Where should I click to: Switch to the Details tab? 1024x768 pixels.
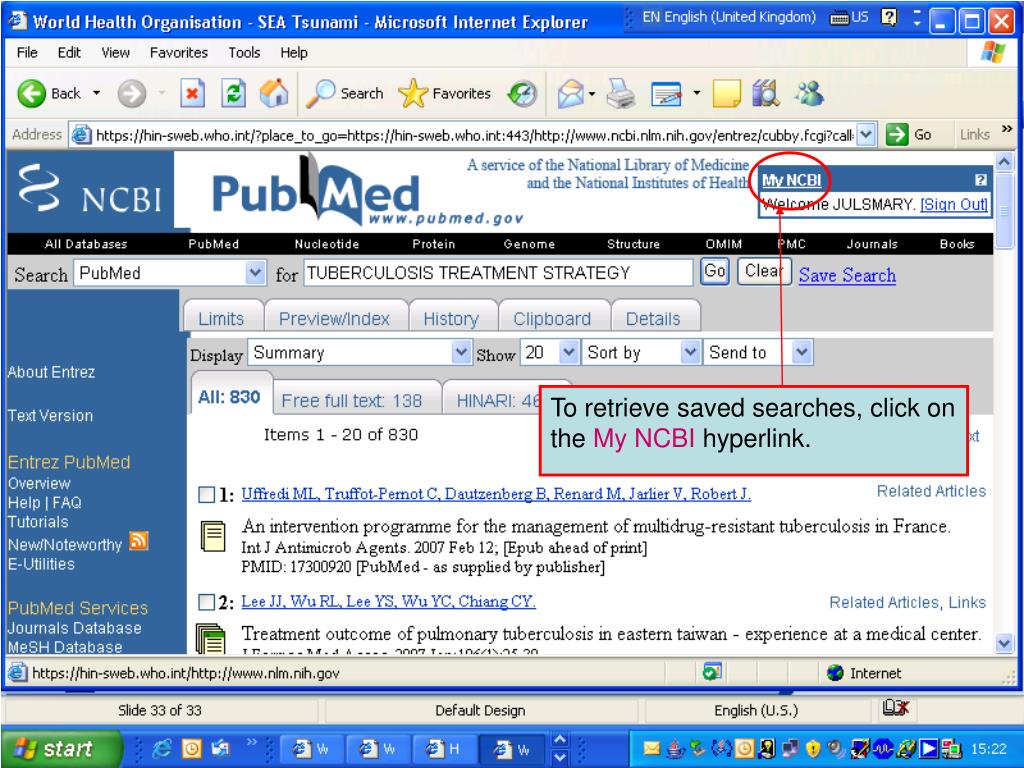tap(653, 318)
